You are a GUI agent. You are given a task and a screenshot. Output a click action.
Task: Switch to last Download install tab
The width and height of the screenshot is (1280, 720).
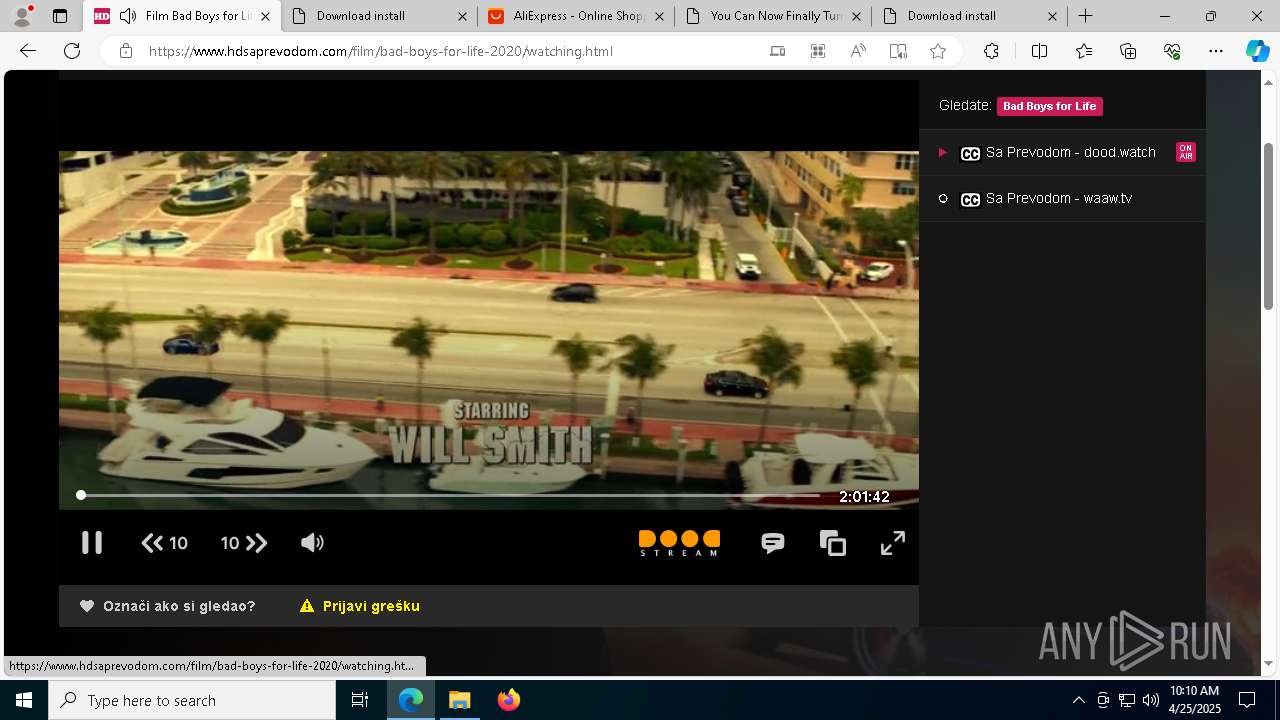pos(969,16)
